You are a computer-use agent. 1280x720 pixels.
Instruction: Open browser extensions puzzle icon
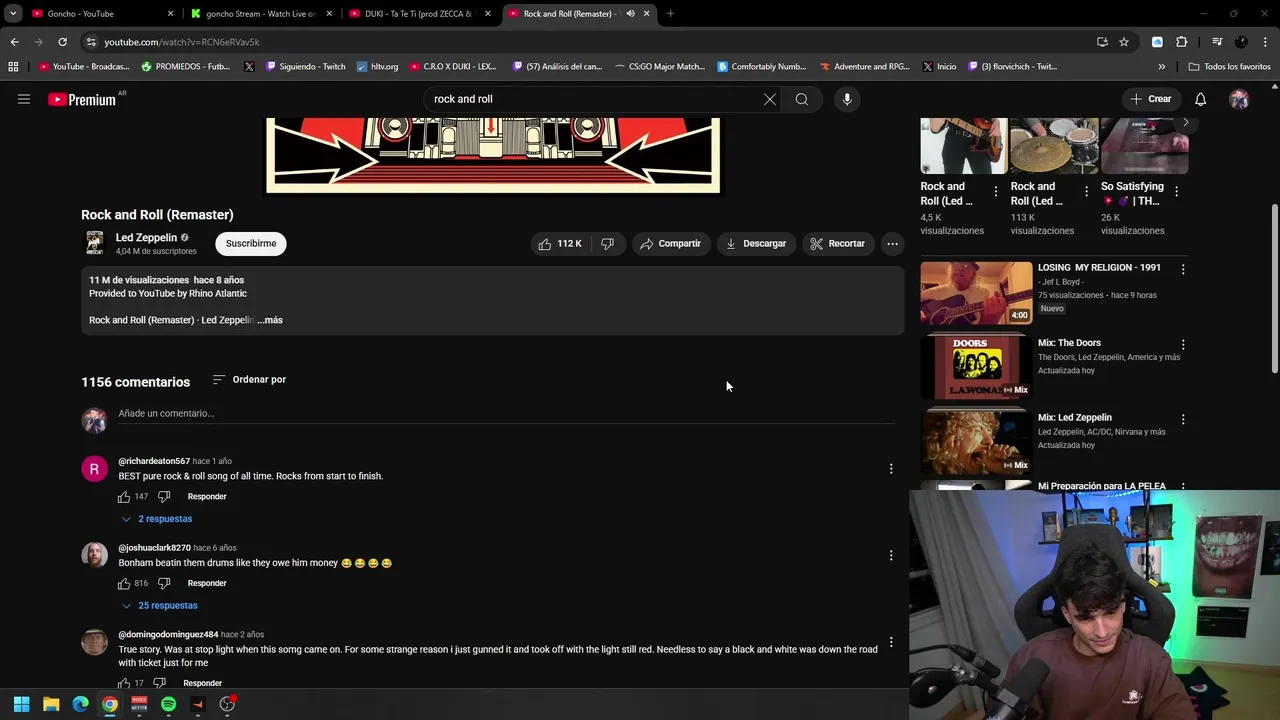click(x=1182, y=42)
